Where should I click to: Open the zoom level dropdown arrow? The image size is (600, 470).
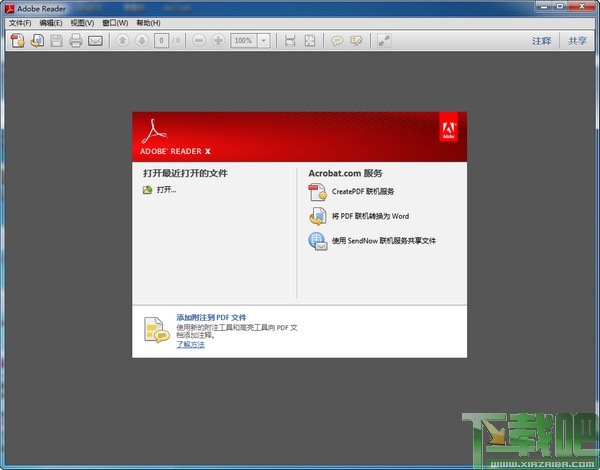pos(264,40)
